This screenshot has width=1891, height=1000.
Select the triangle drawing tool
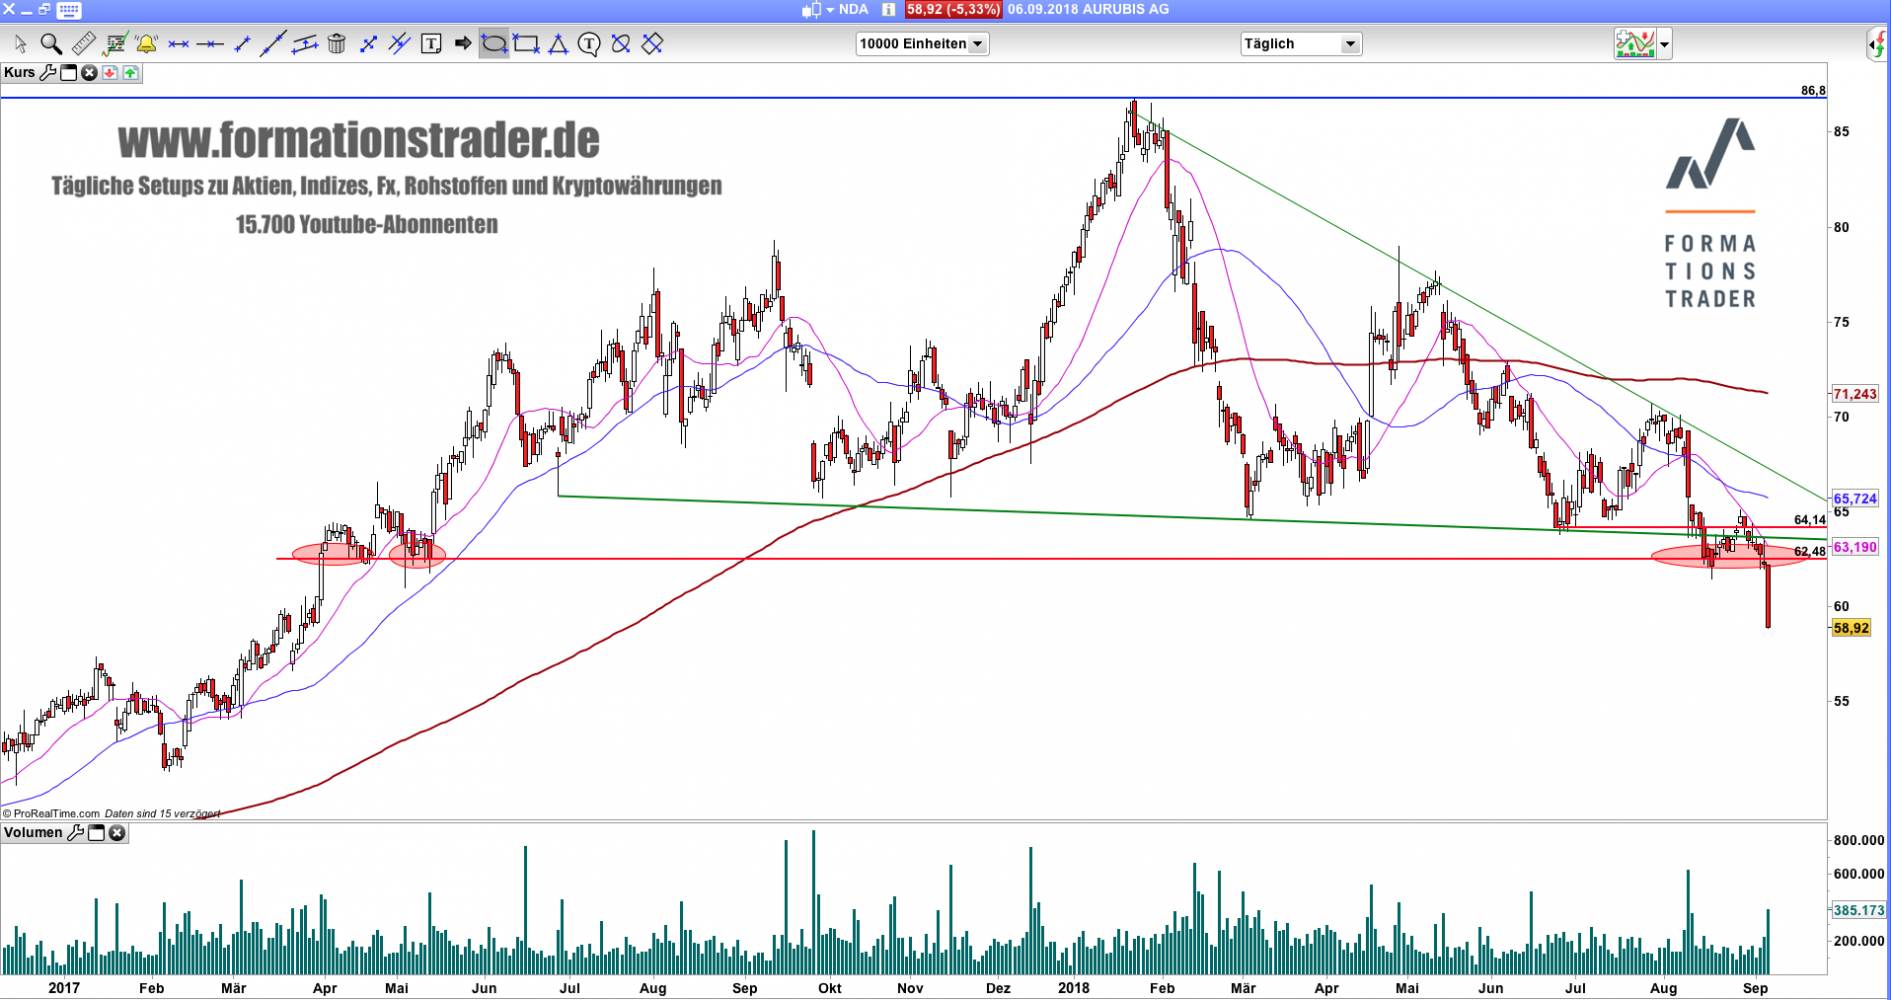558,44
